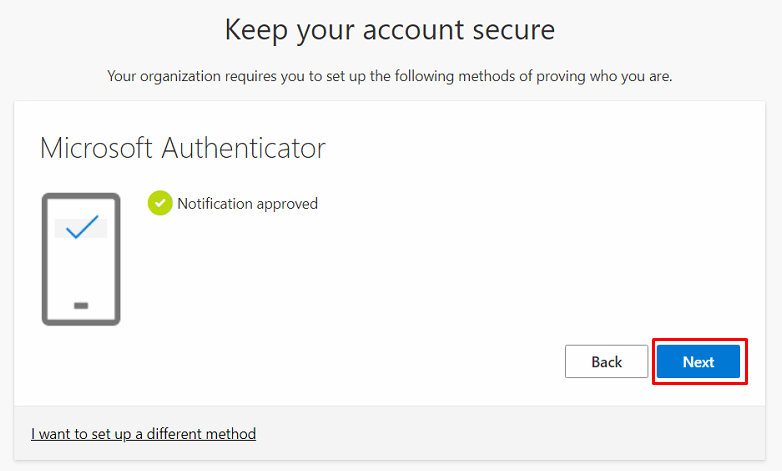The width and height of the screenshot is (782, 471).
Task: Click the word 'approved' beside the green check
Action: 287,204
